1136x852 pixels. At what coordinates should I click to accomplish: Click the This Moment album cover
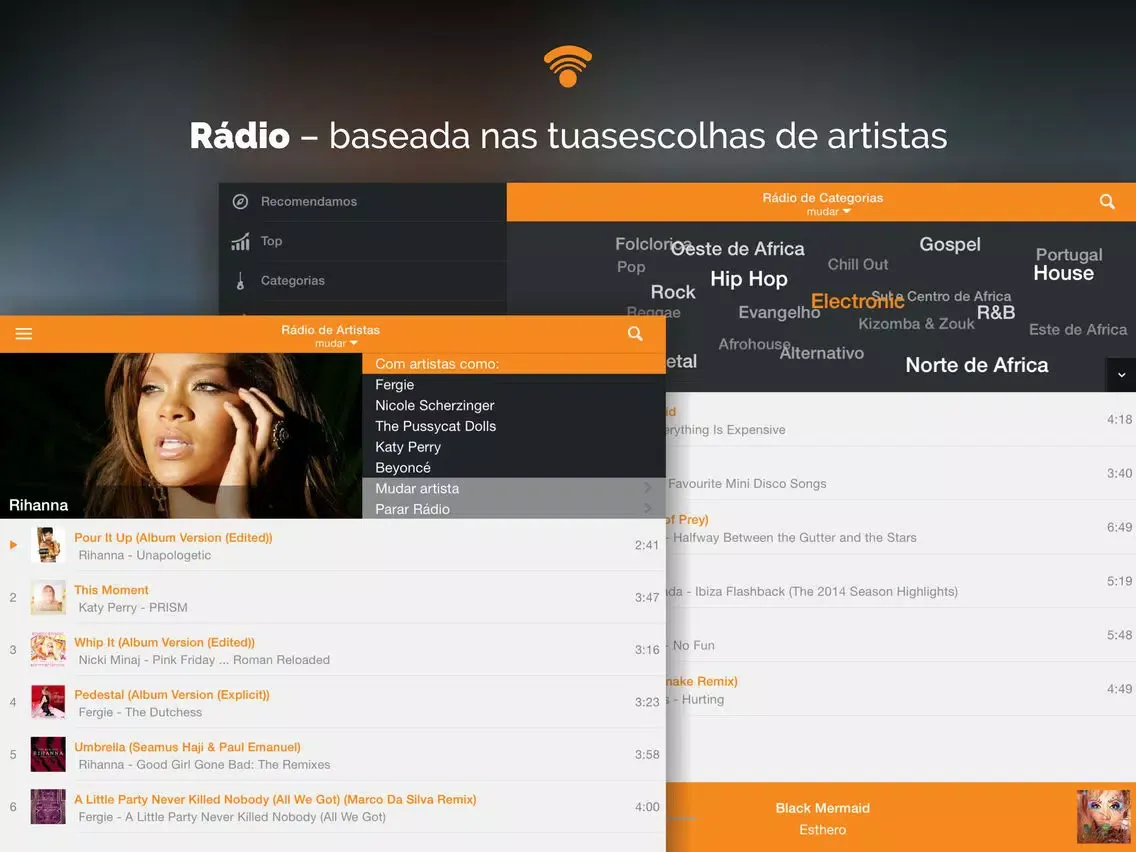point(48,597)
